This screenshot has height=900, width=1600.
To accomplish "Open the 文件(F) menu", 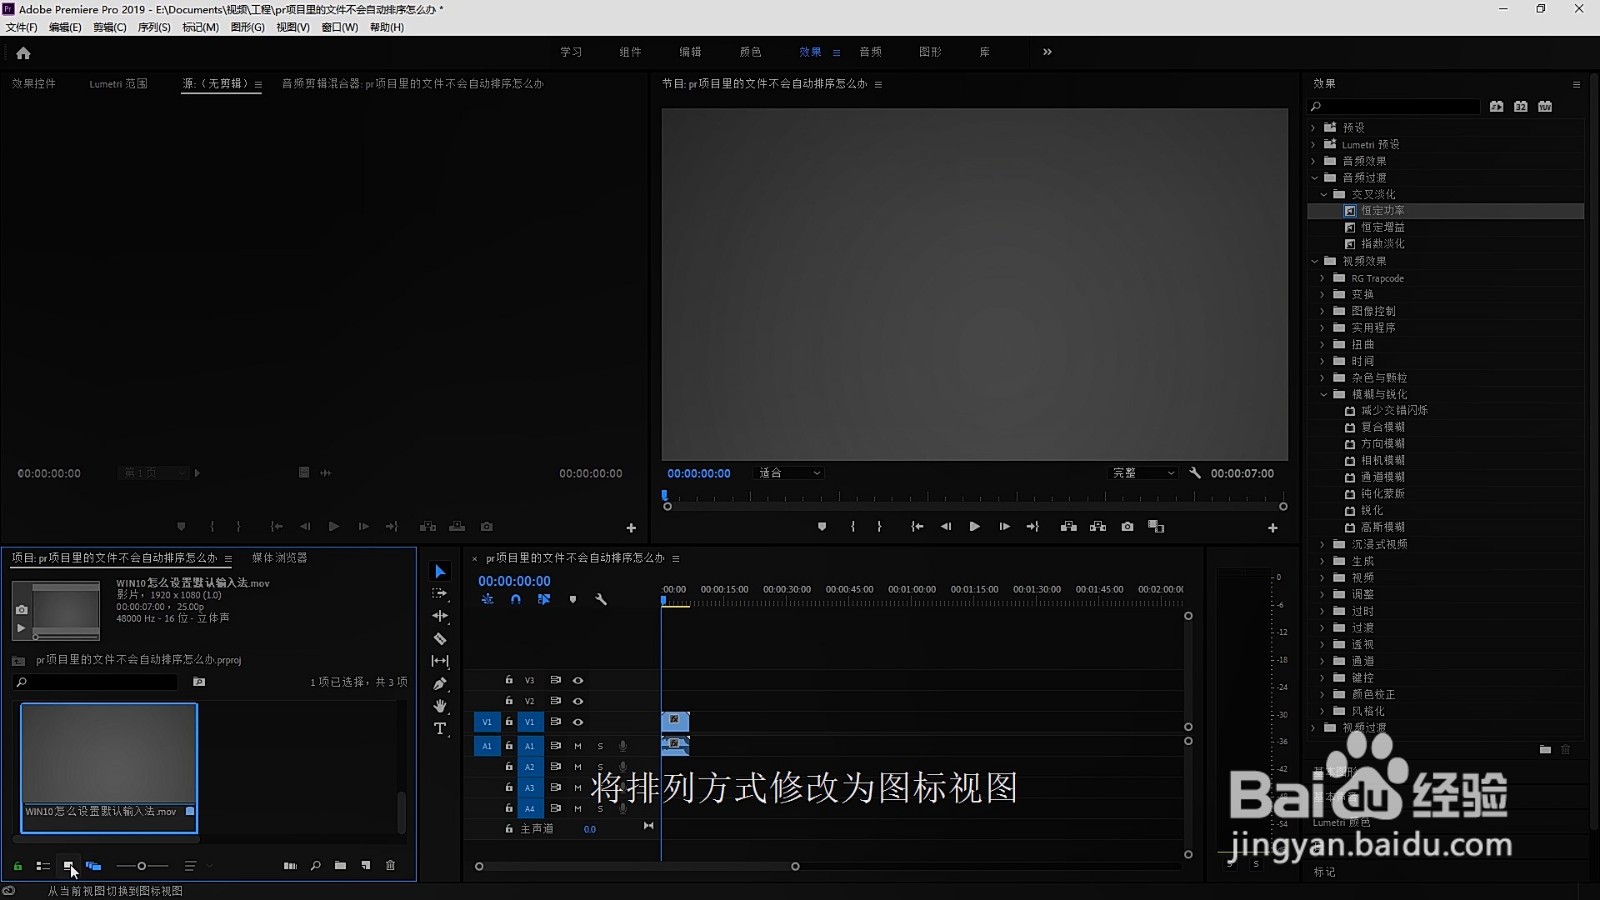I will 21,27.
